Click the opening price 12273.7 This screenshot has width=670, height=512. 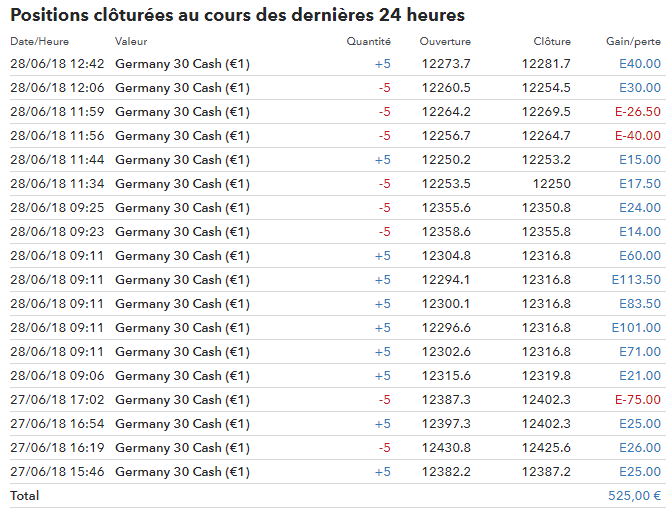pyautogui.click(x=446, y=64)
